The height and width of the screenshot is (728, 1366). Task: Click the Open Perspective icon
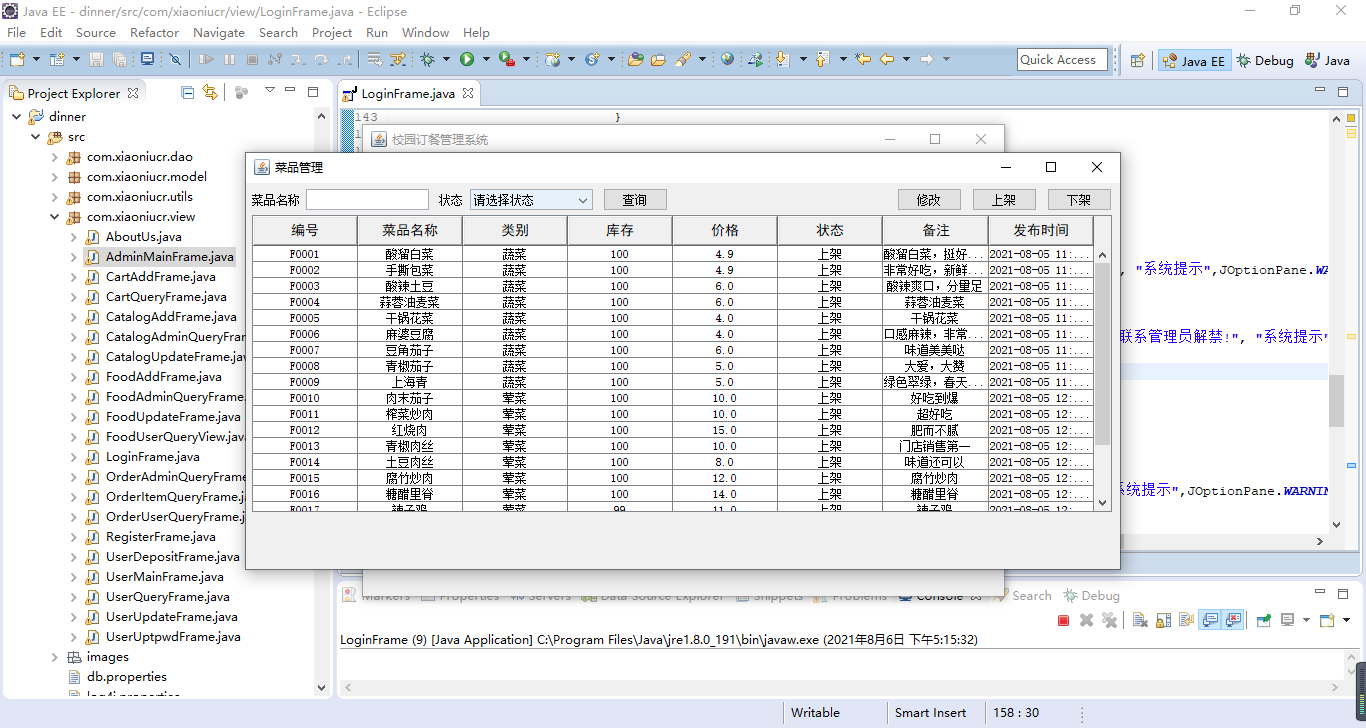tap(1137, 60)
